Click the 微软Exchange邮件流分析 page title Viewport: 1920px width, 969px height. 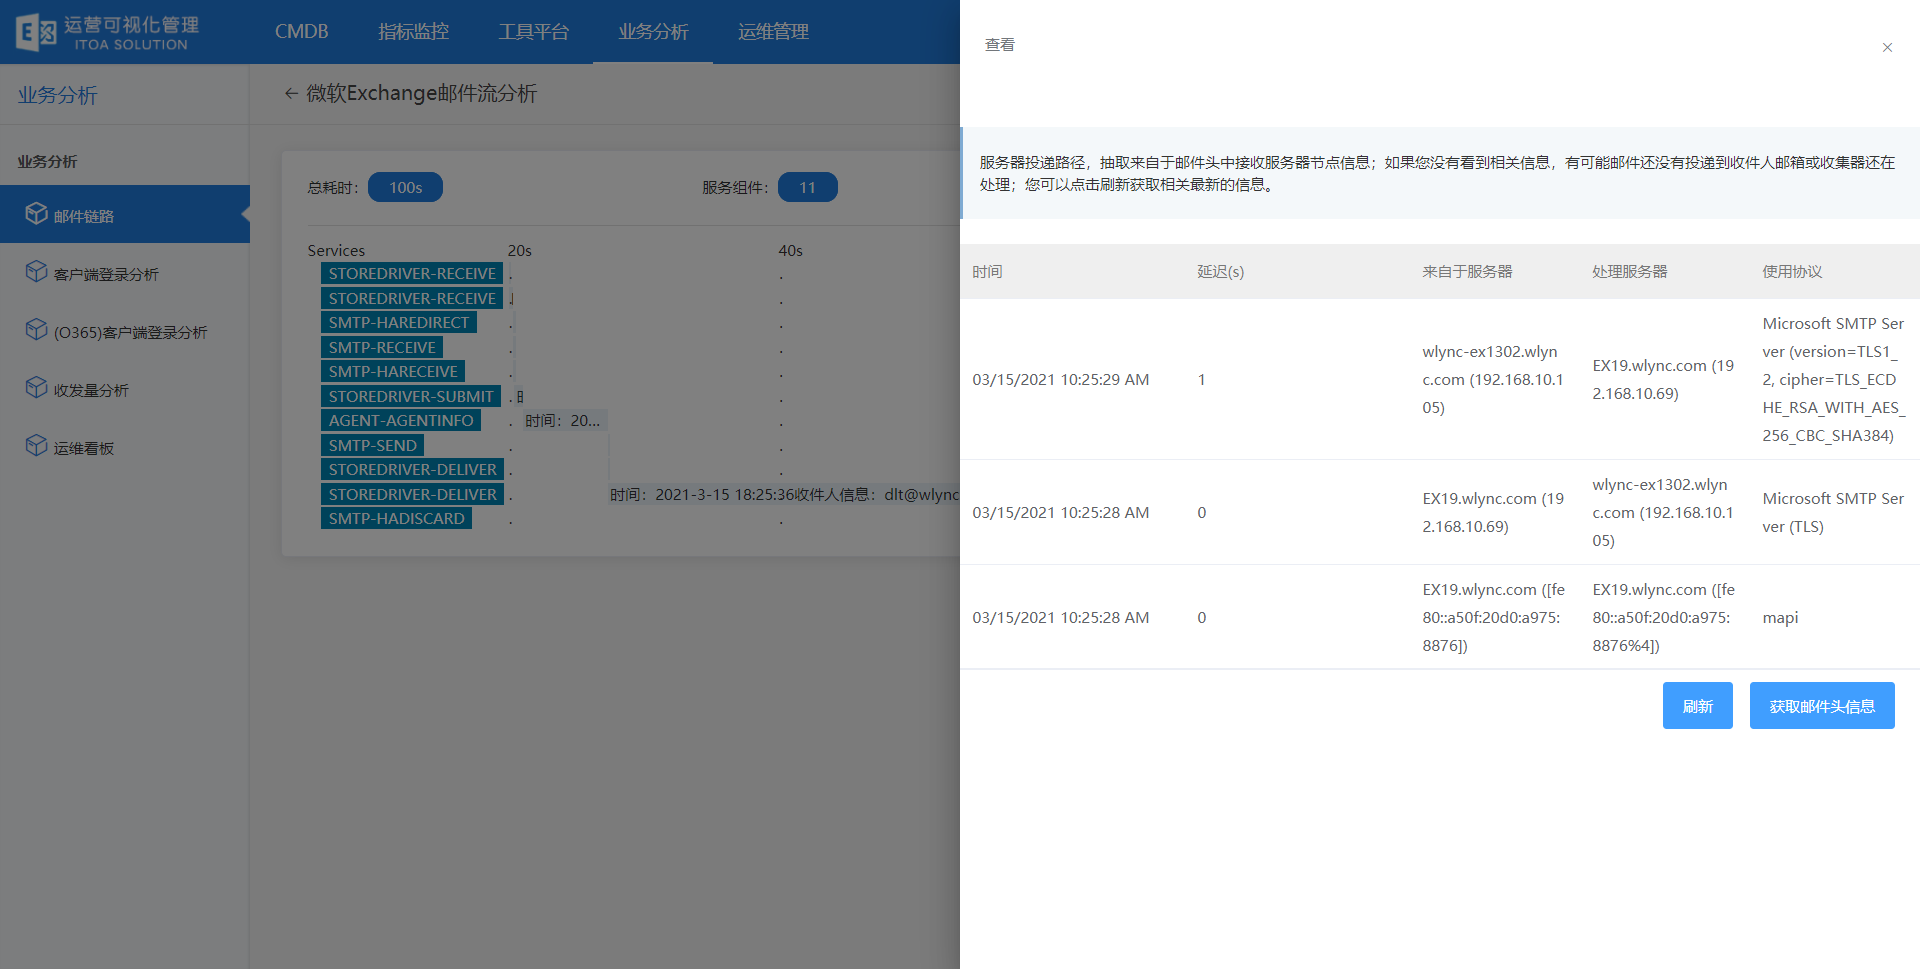pyautogui.click(x=421, y=93)
